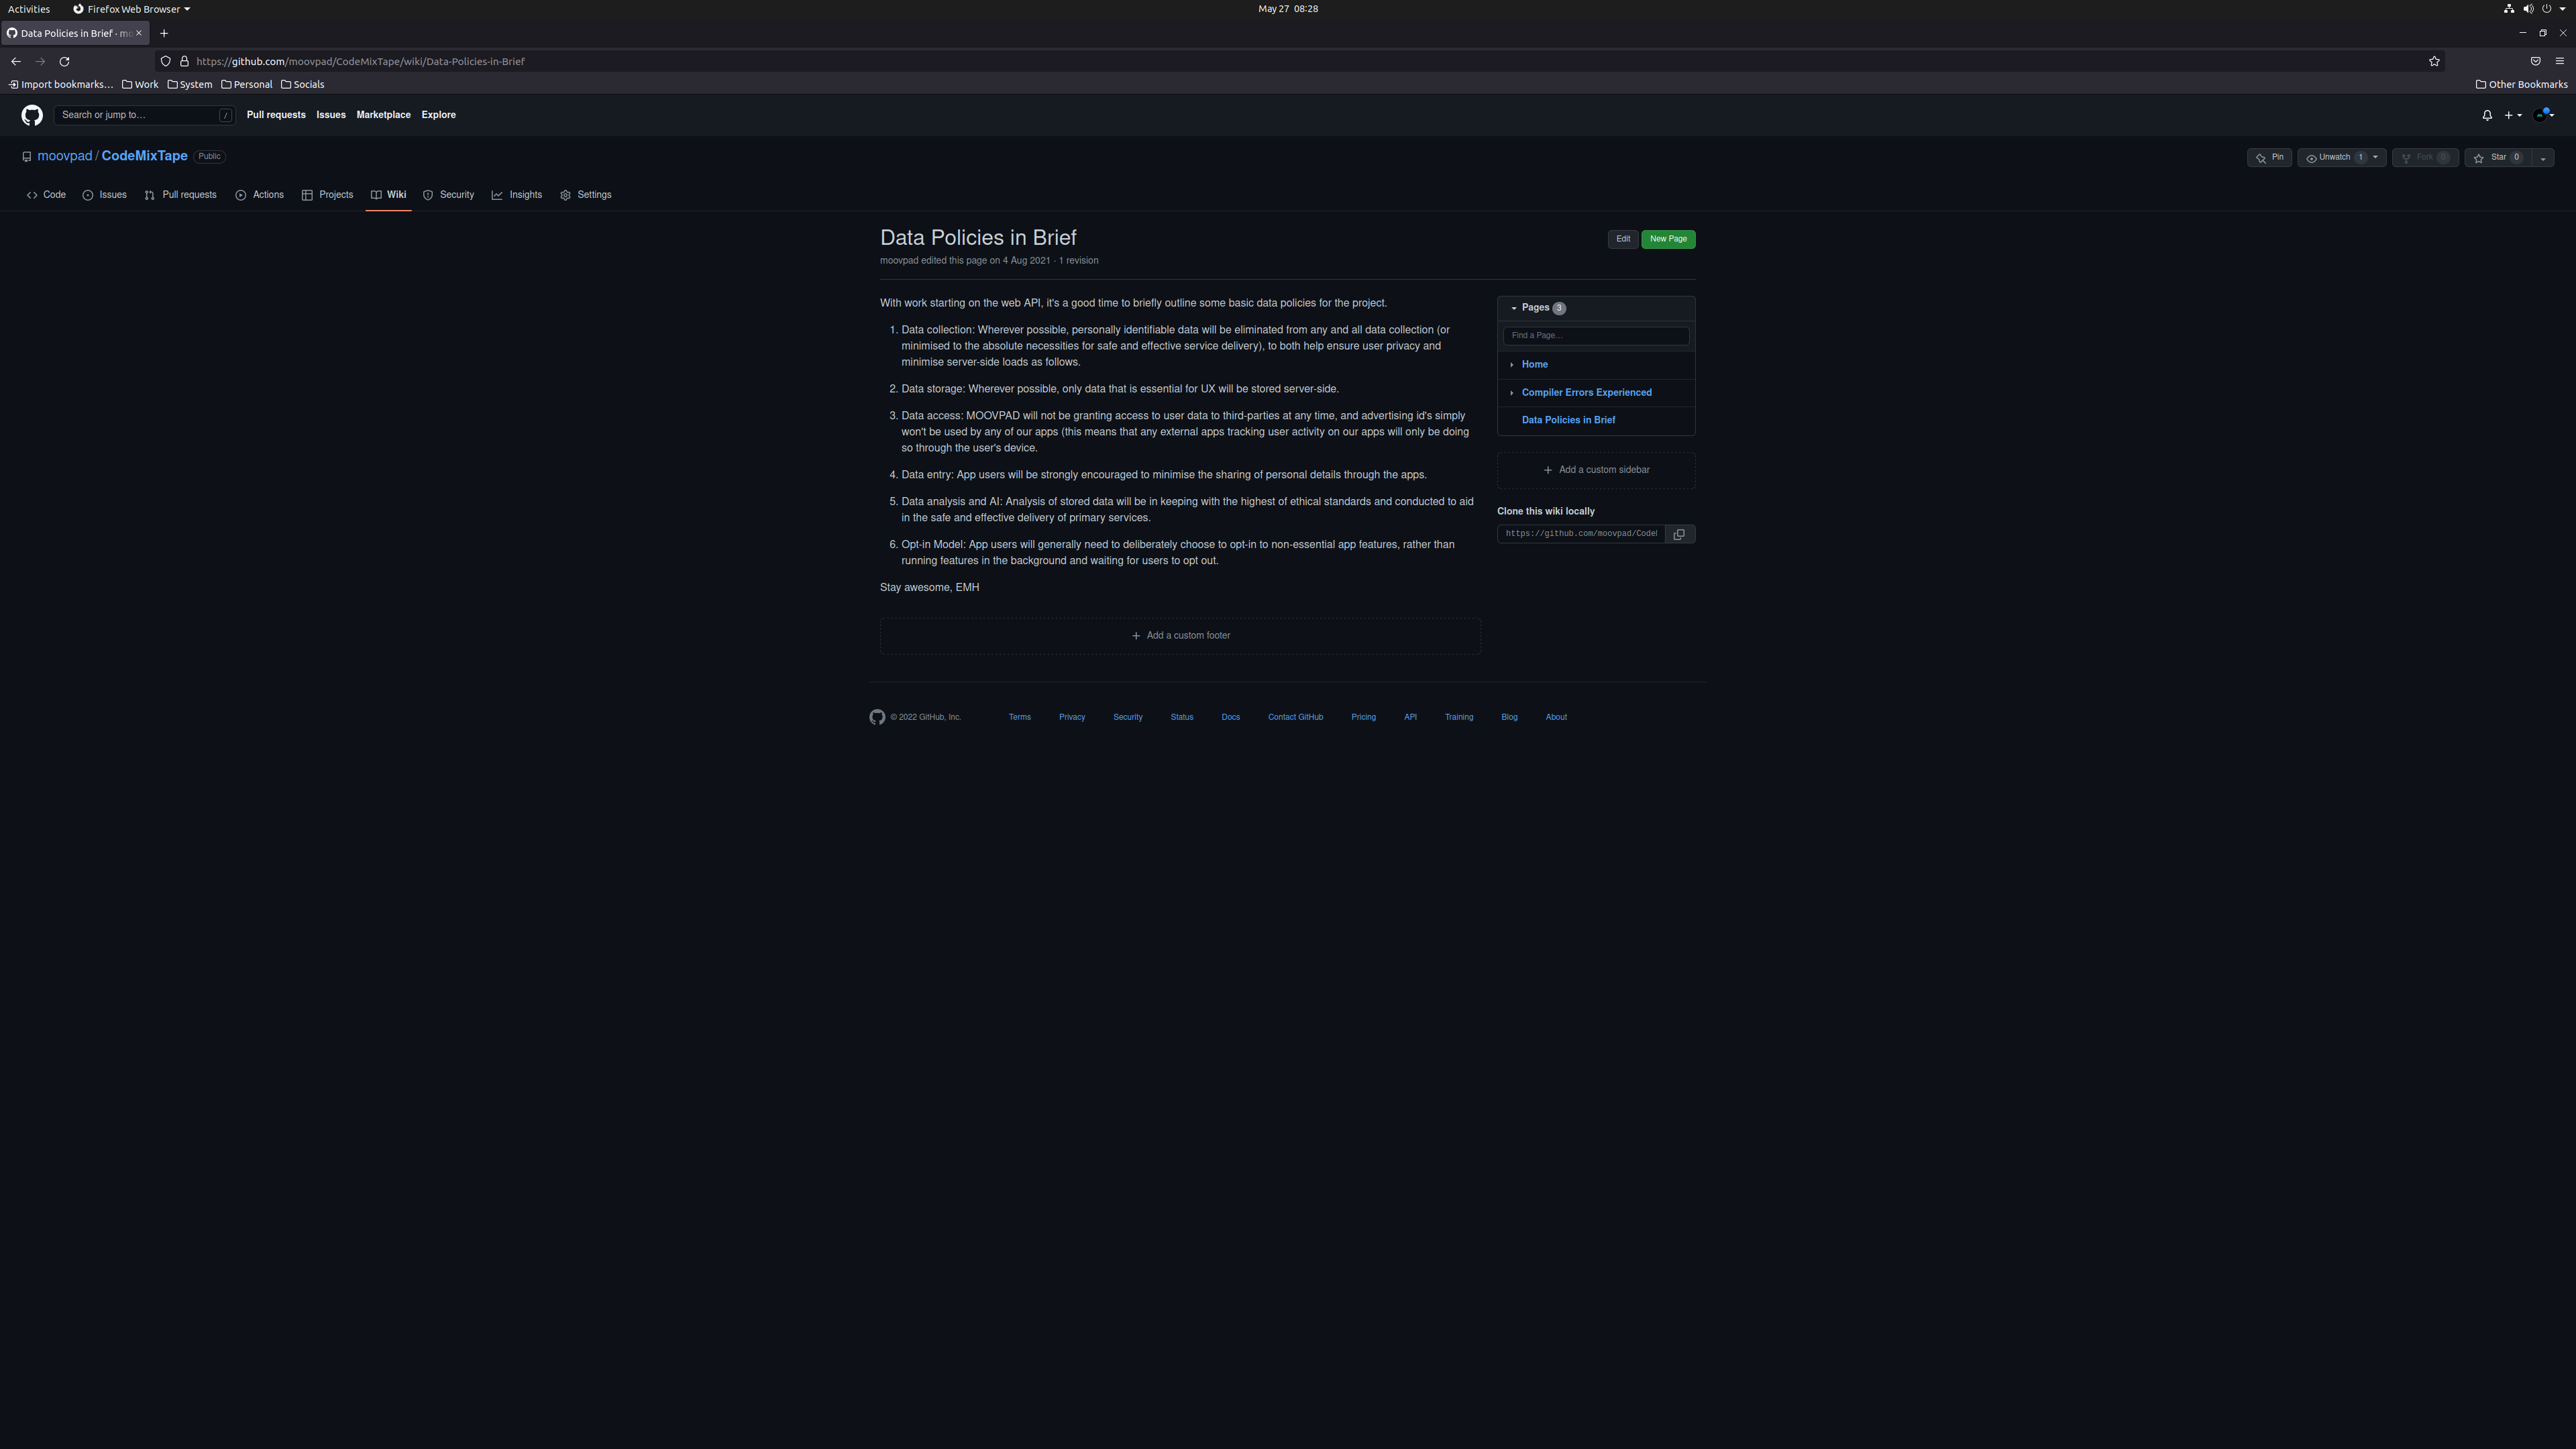Expand the Home page outline arrow
2576x1449 pixels.
click(1512, 365)
